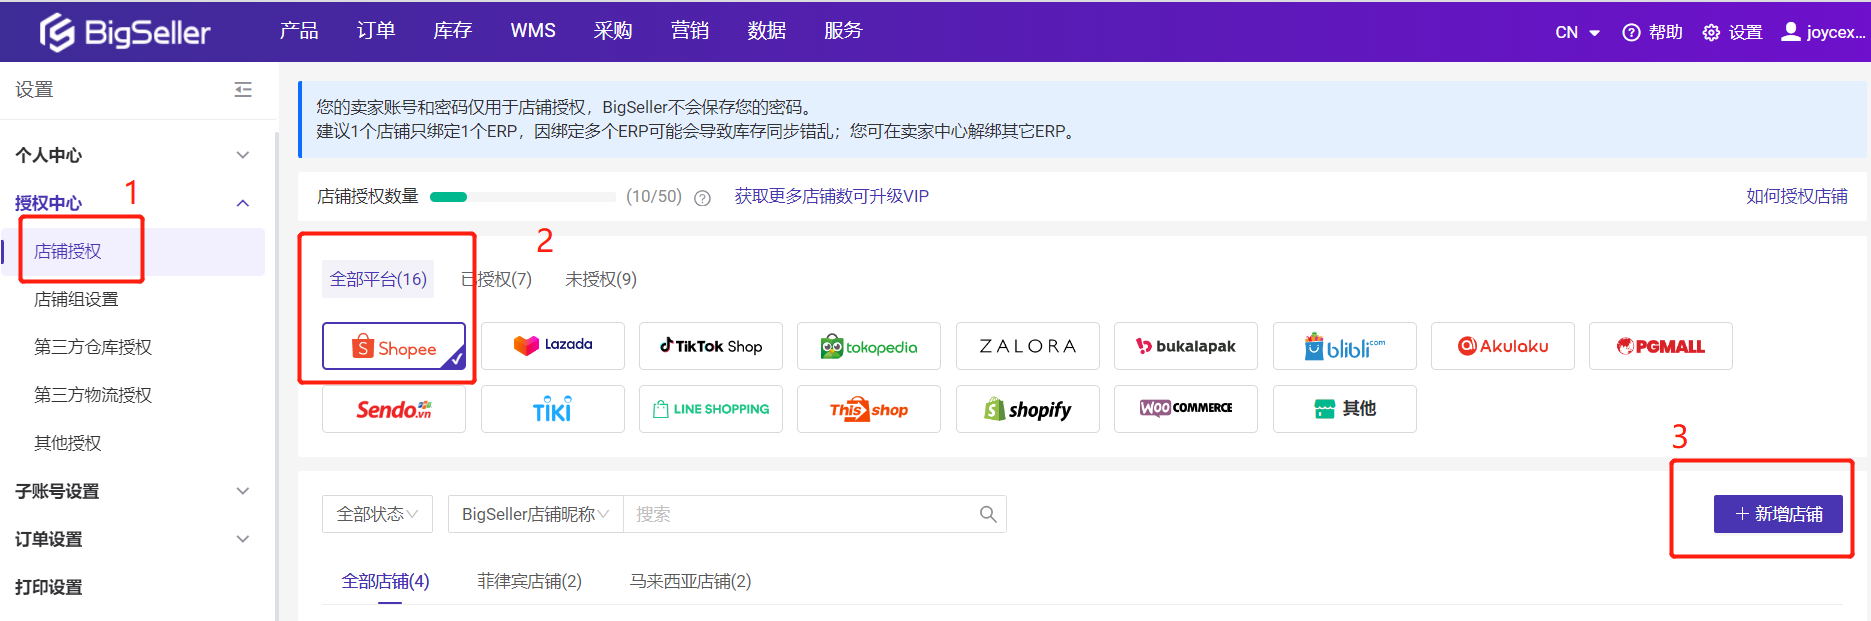This screenshot has width=1871, height=621.
Task: Select the Sendo.vn platform tile
Action: click(394, 409)
